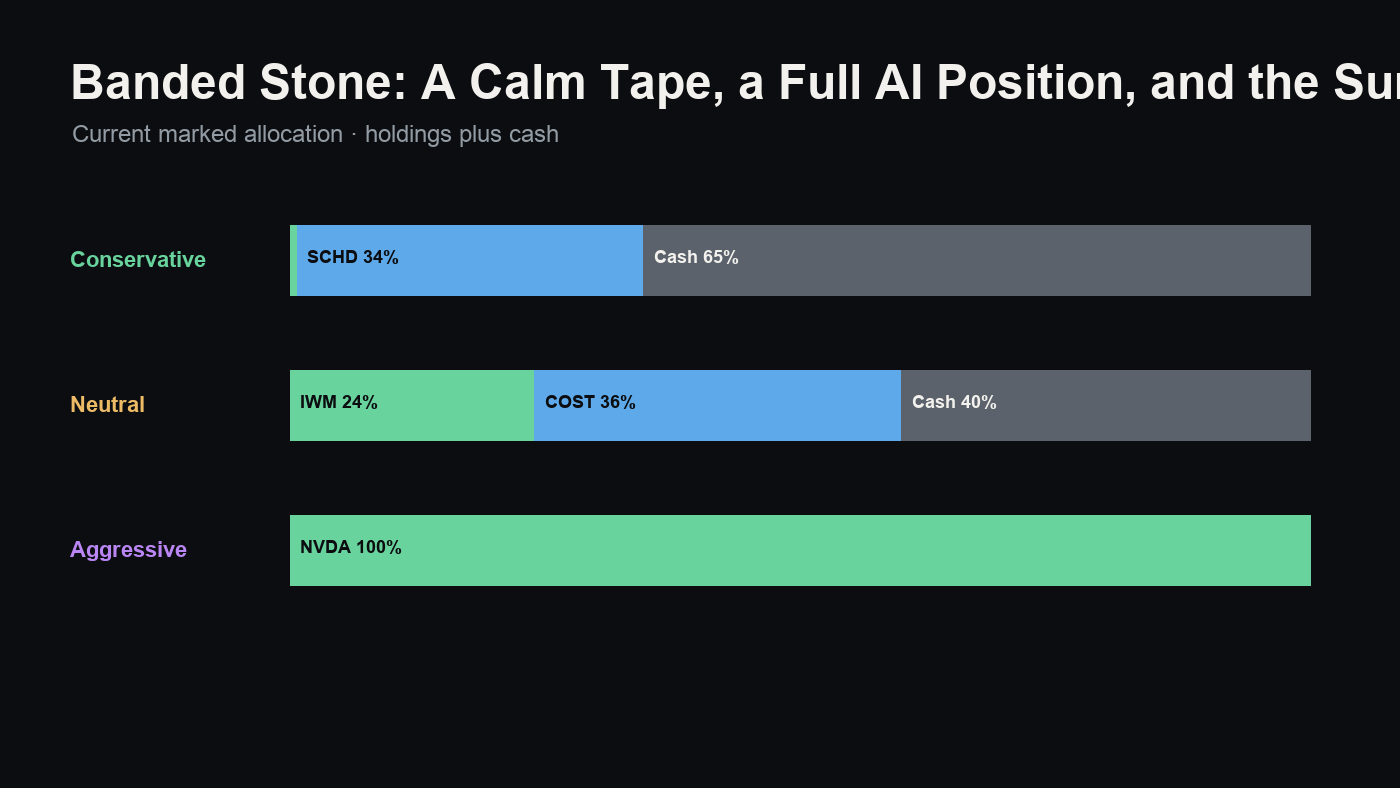Click the thin green sliver in Conservative bar
Viewport: 1400px width, 788px height.
[293, 260]
